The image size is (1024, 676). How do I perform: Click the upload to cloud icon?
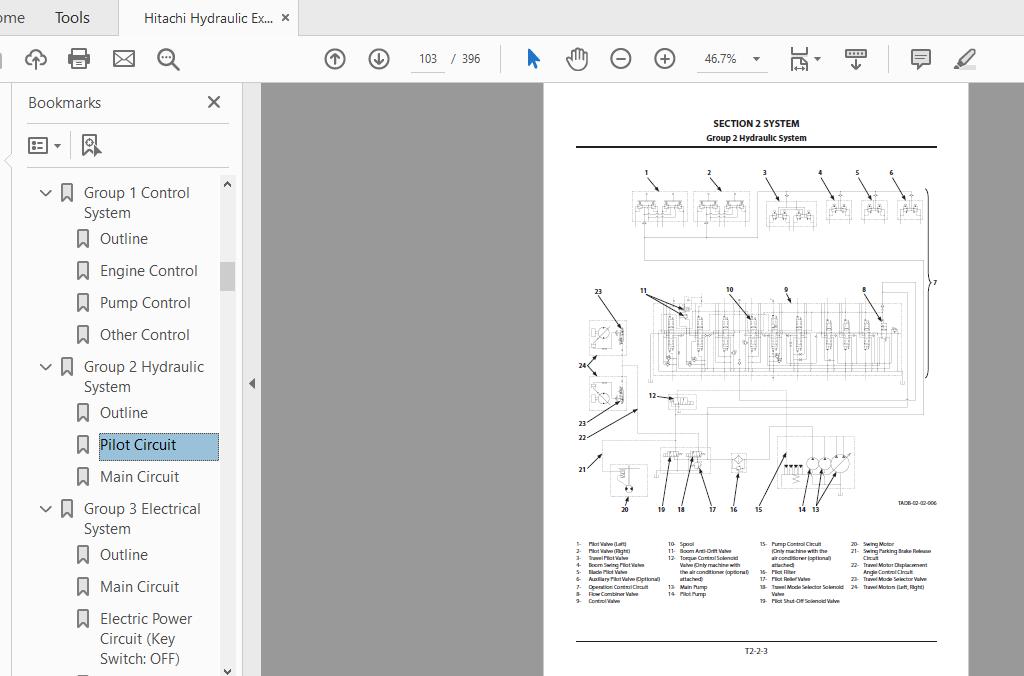click(x=36, y=59)
